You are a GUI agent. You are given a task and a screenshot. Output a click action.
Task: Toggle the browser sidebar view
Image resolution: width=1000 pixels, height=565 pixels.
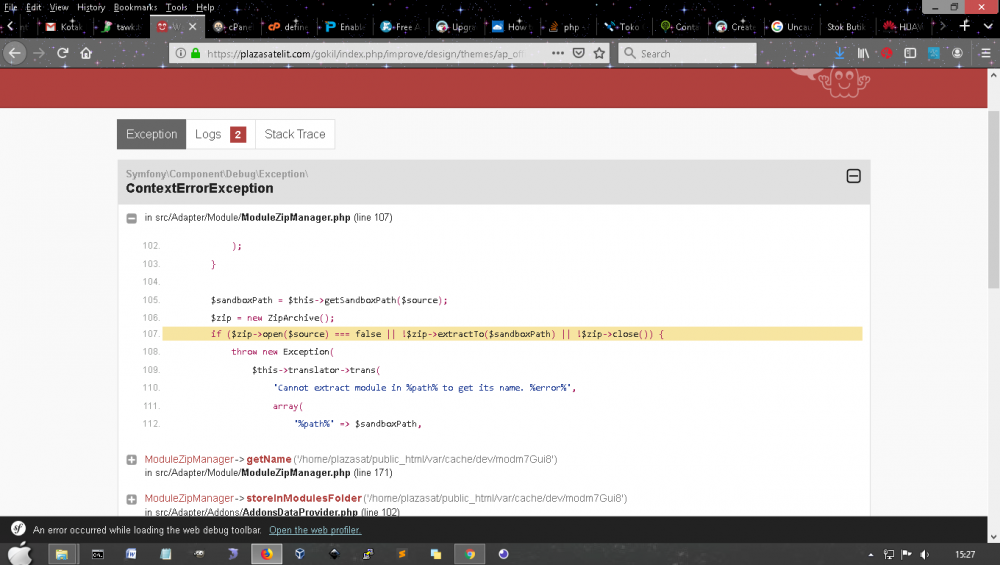910,53
